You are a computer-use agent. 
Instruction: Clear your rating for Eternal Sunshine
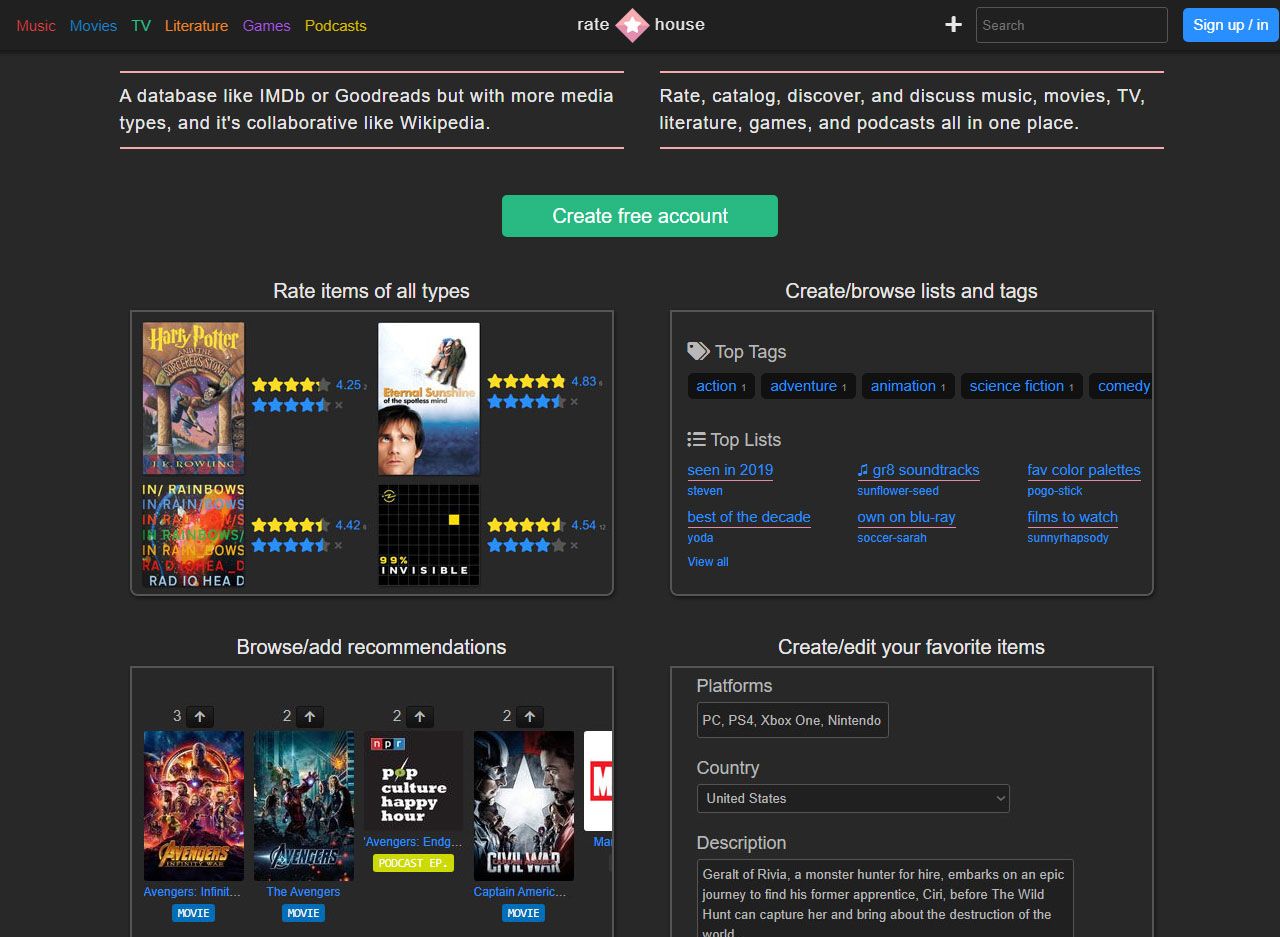(573, 402)
